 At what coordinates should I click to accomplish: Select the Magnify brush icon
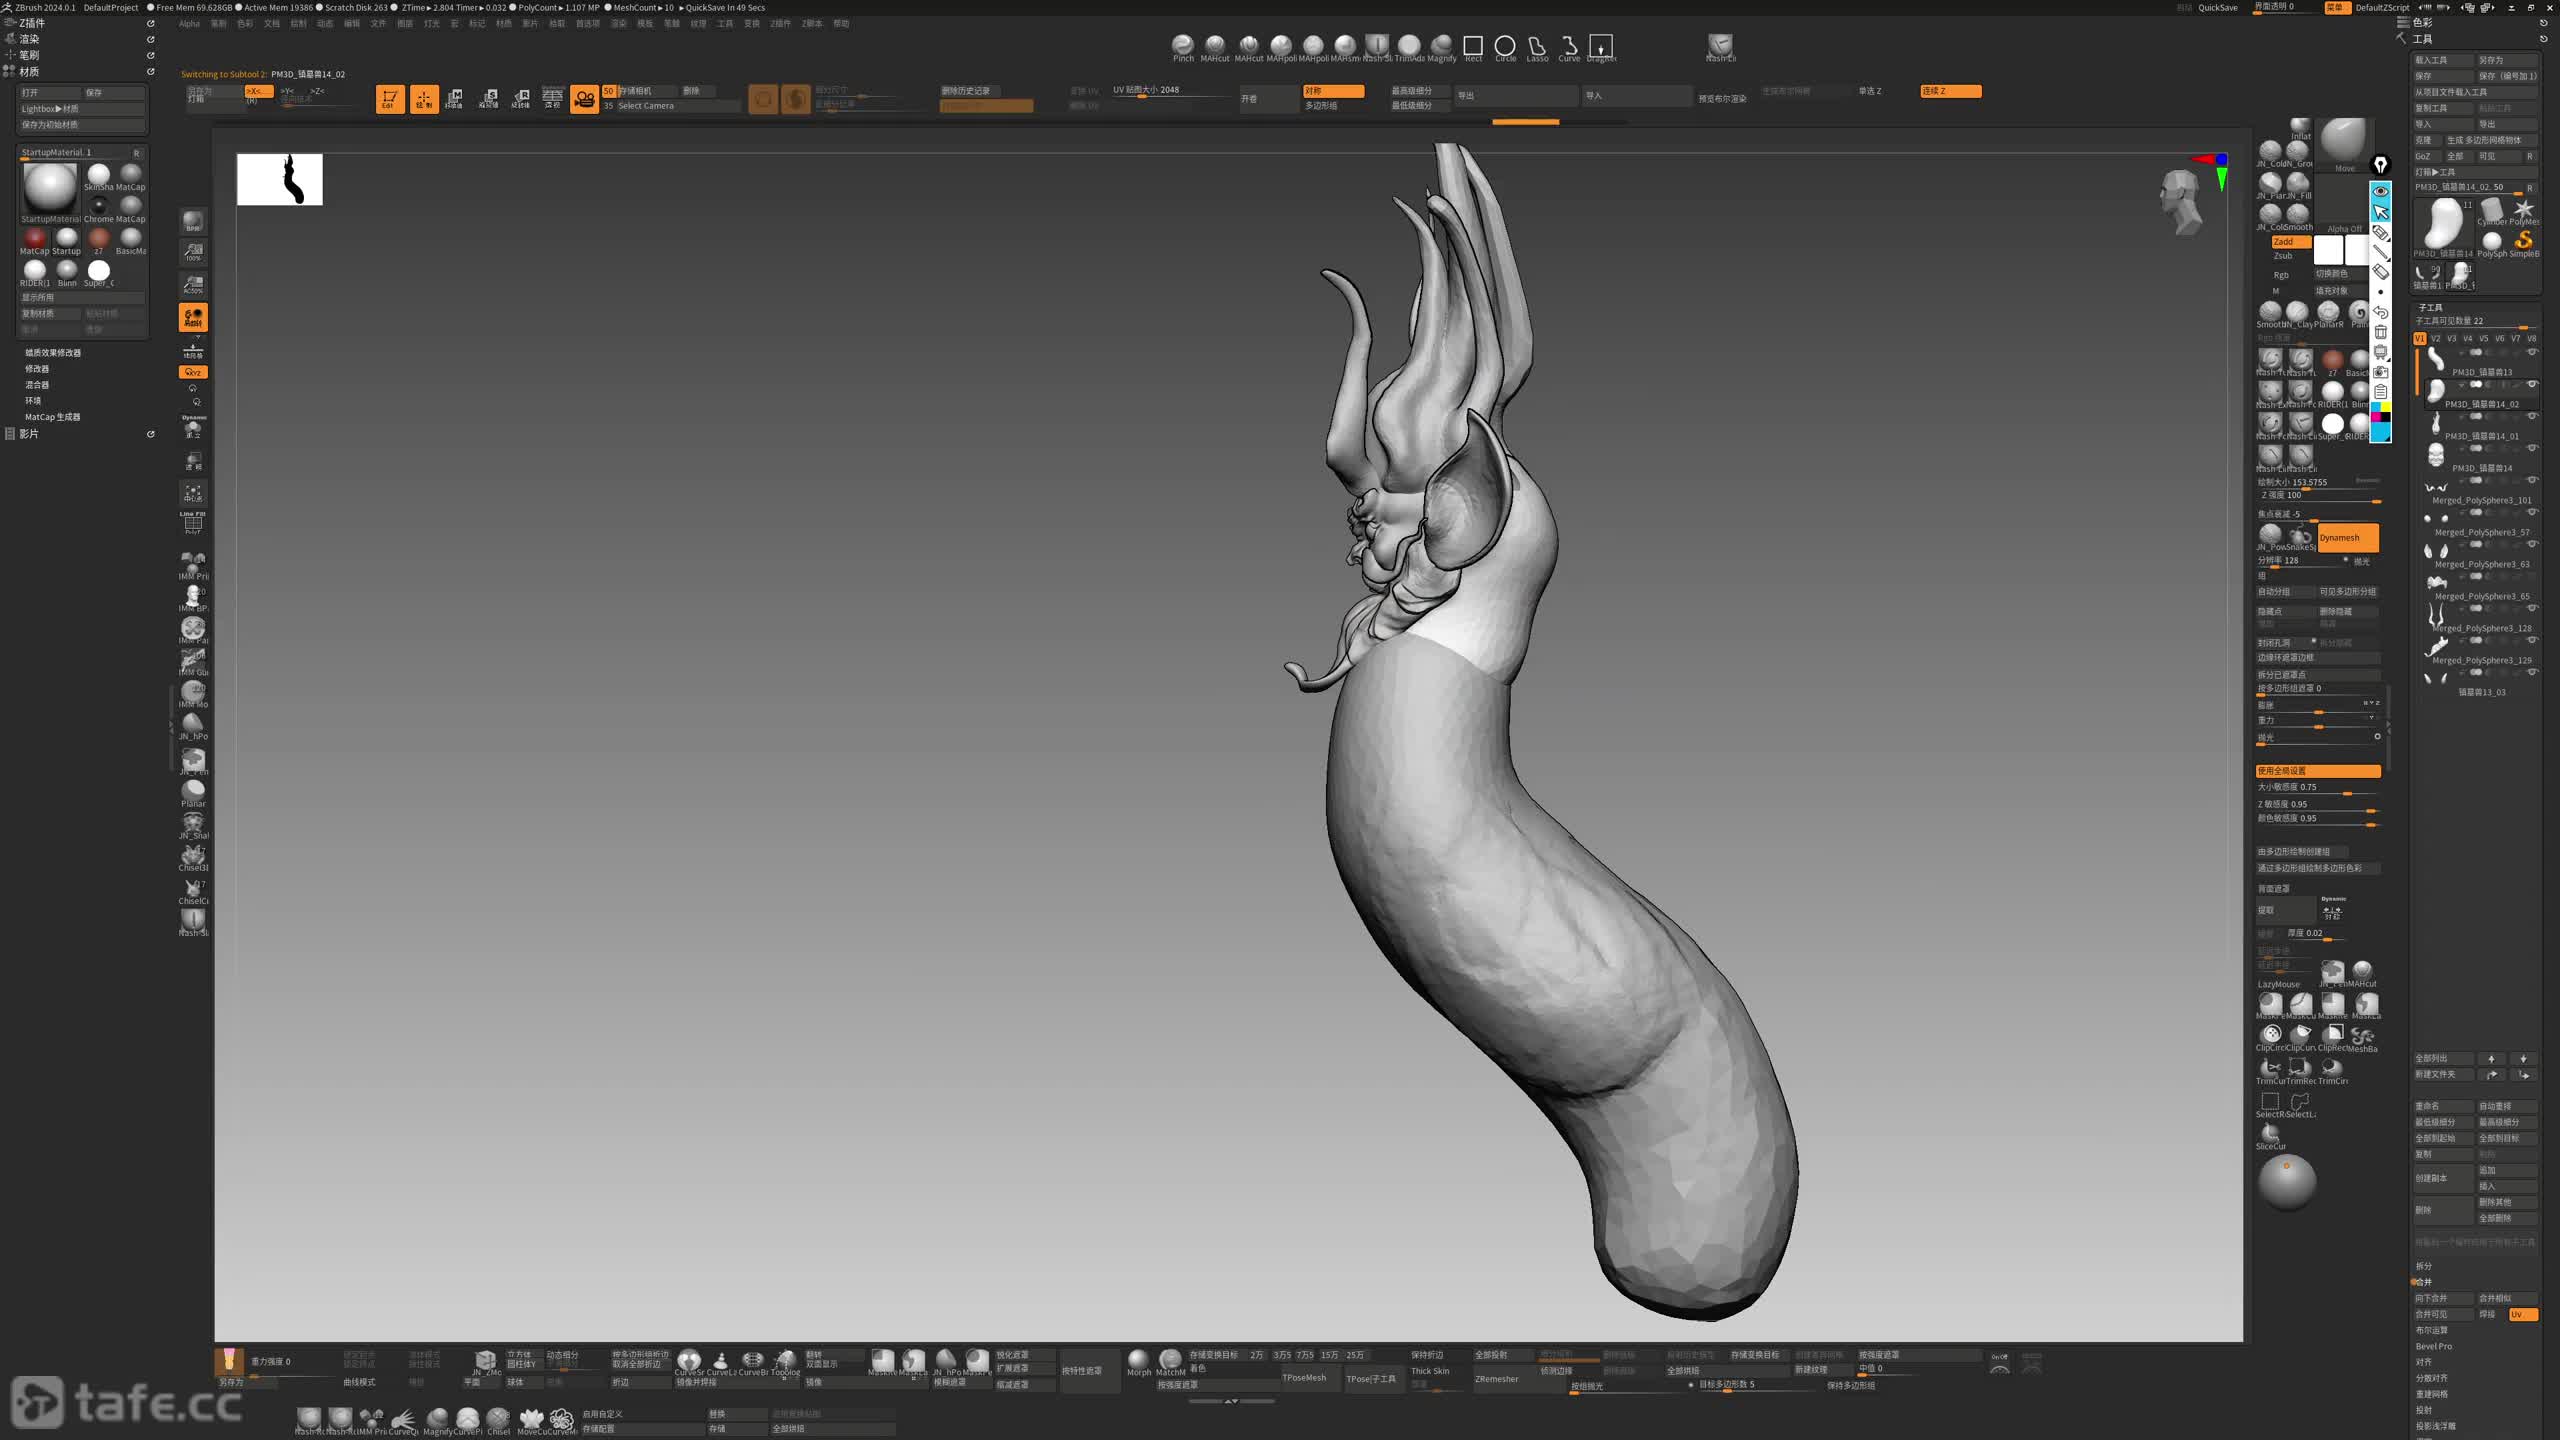click(x=1441, y=46)
